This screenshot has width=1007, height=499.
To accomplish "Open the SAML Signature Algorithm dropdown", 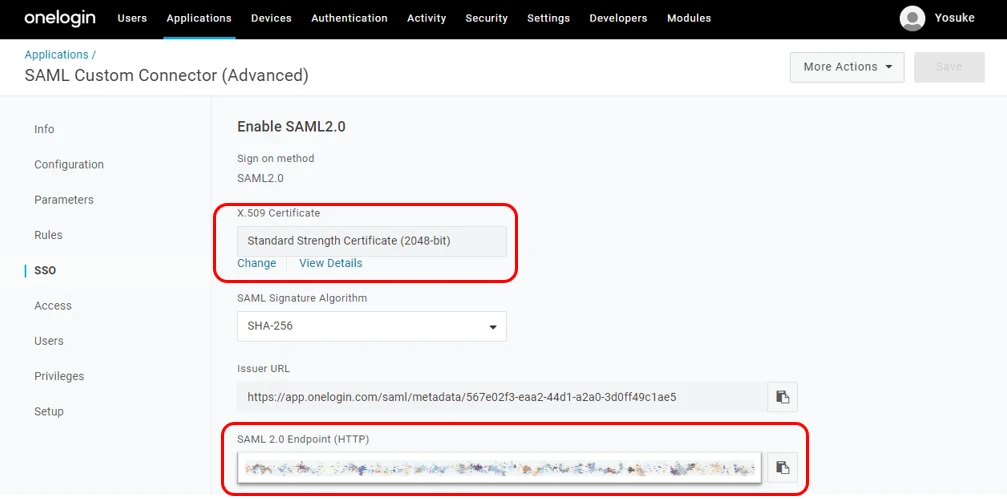I will (x=372, y=326).
